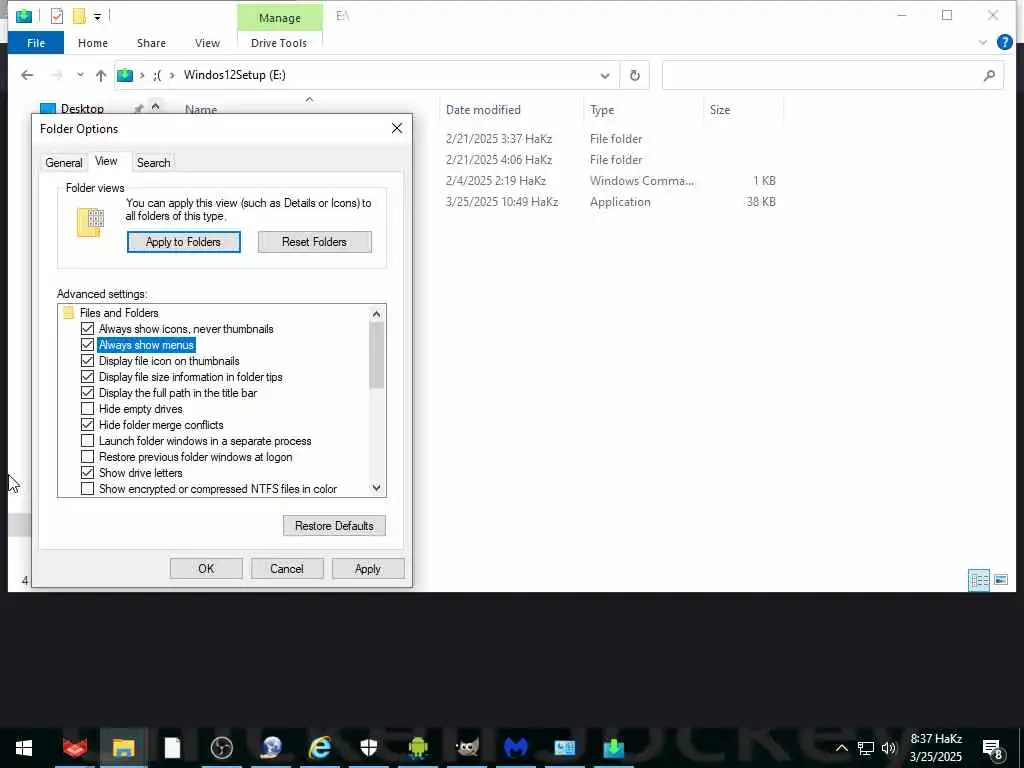Click the Advanced settings scroll up arrow
1024x768 pixels.
coord(376,314)
